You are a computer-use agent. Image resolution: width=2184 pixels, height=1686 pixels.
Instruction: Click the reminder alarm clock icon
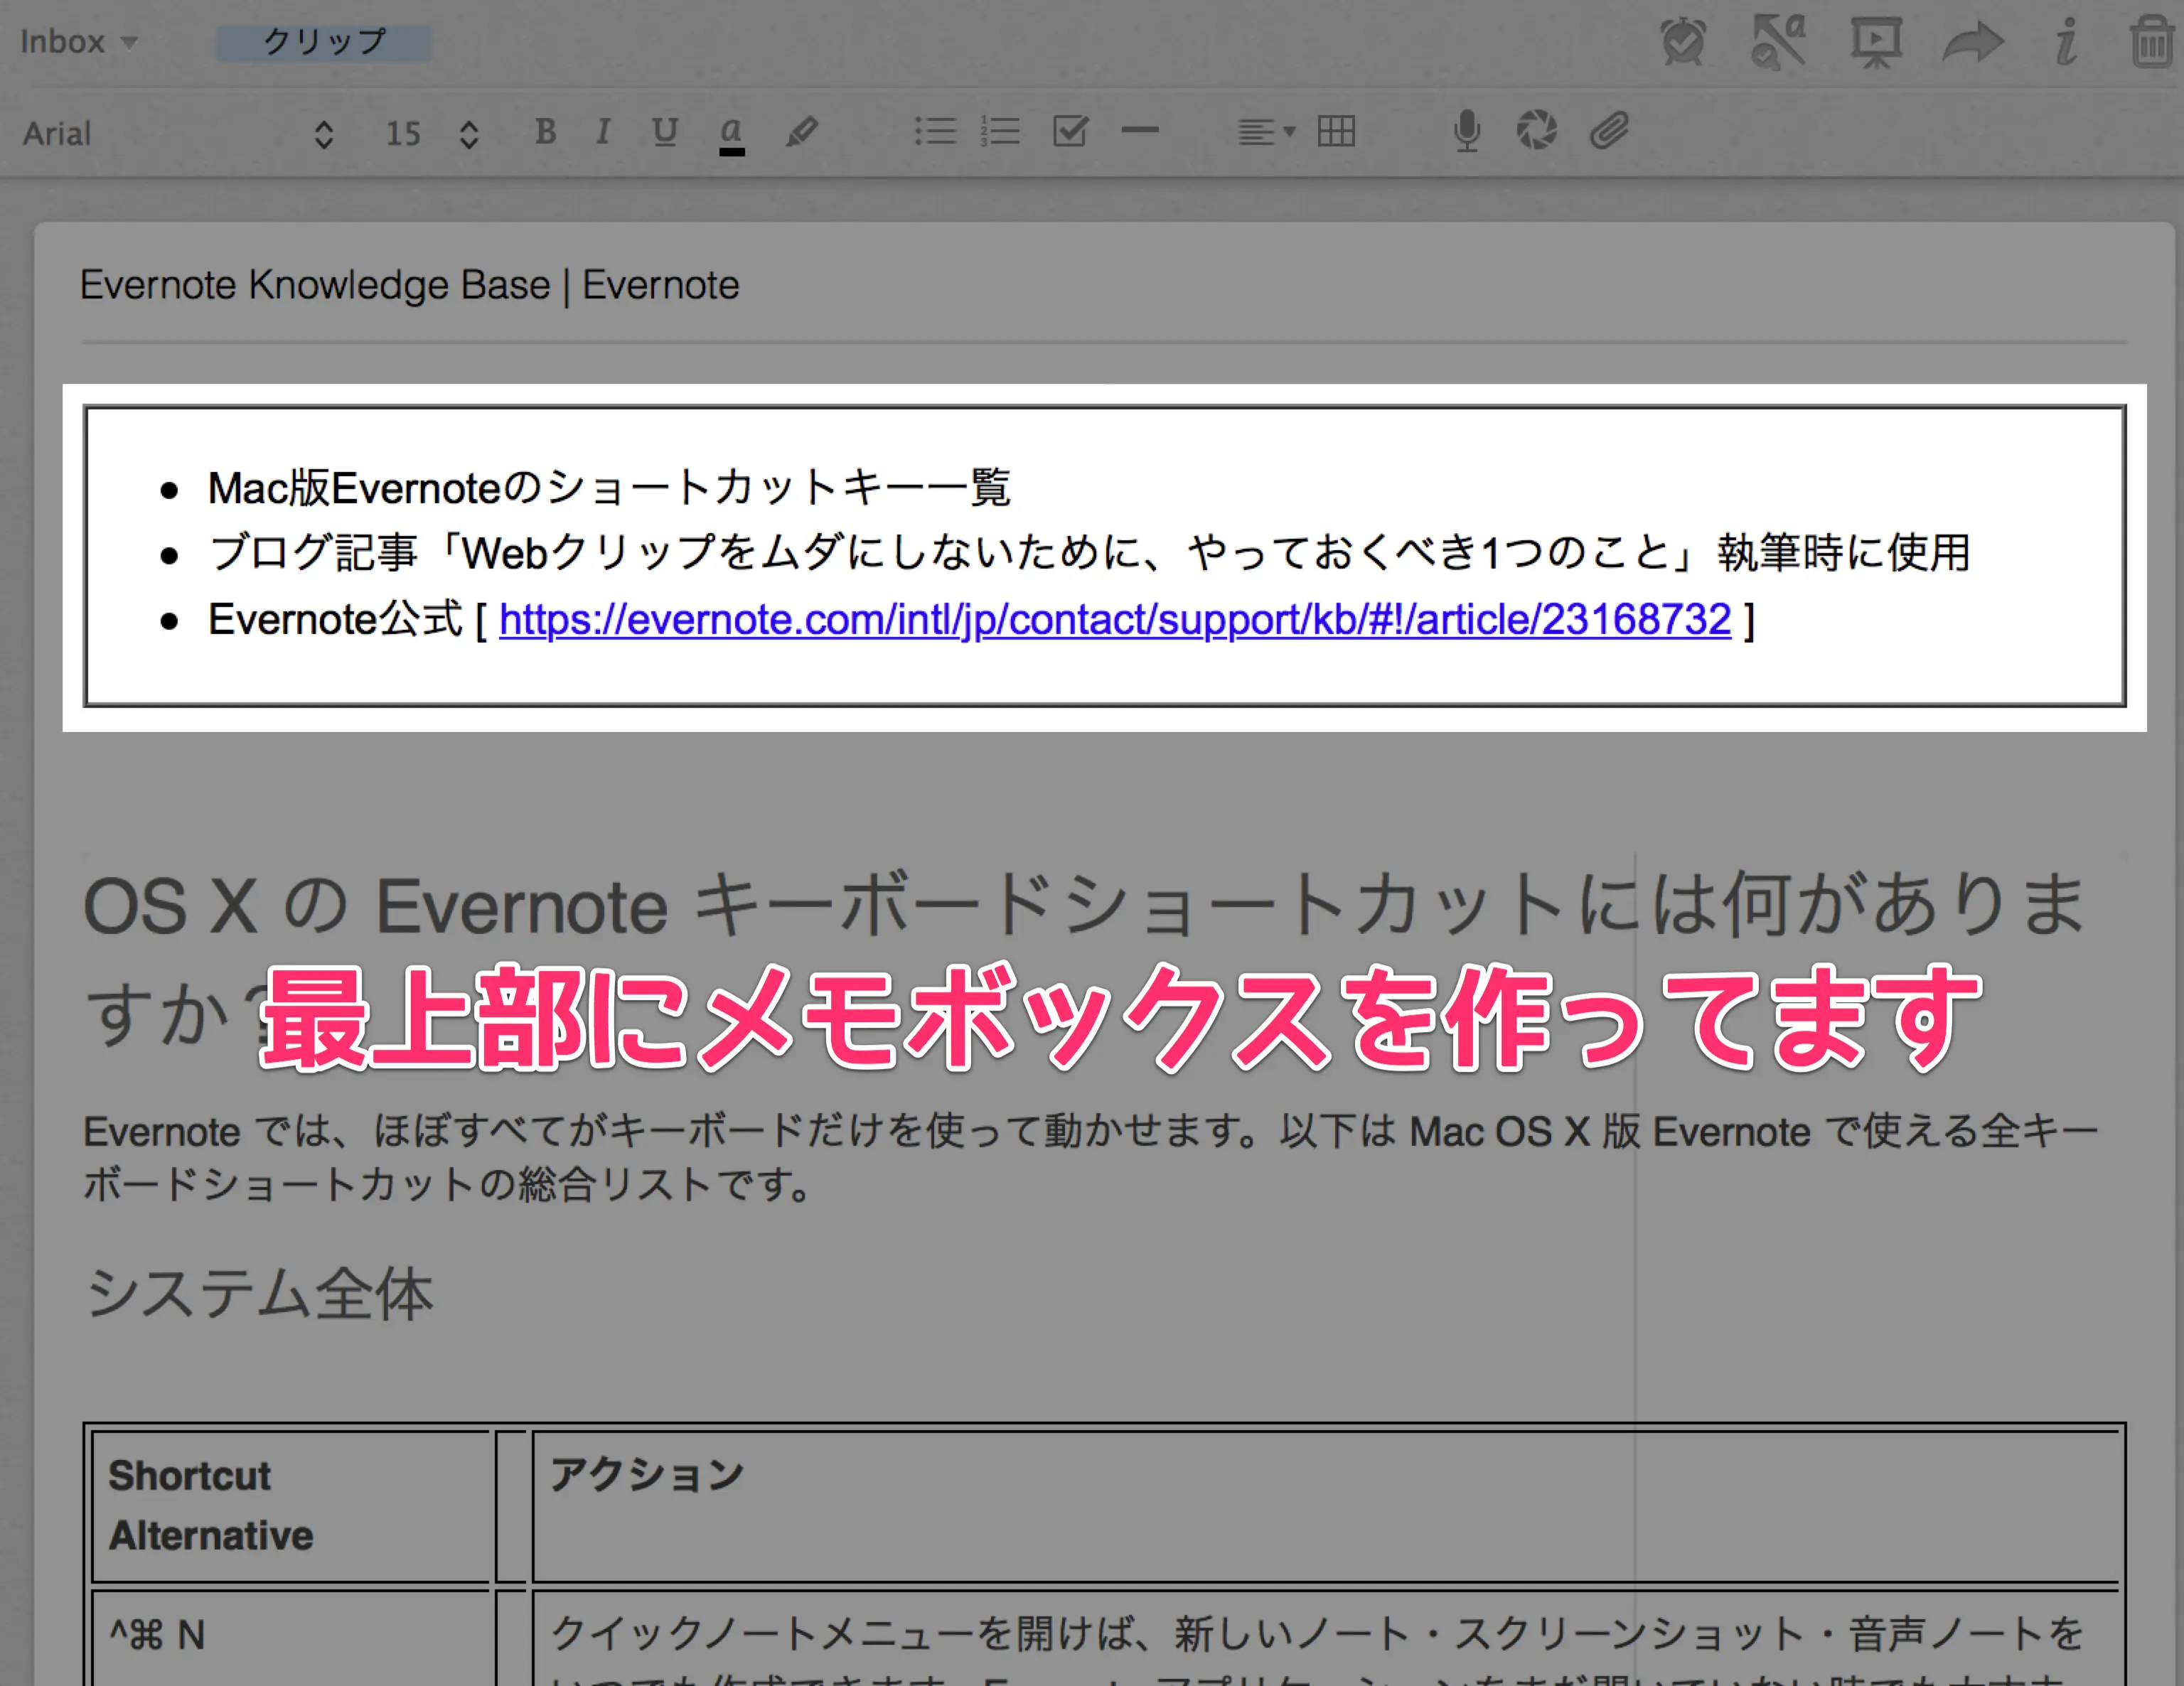pos(1683,42)
